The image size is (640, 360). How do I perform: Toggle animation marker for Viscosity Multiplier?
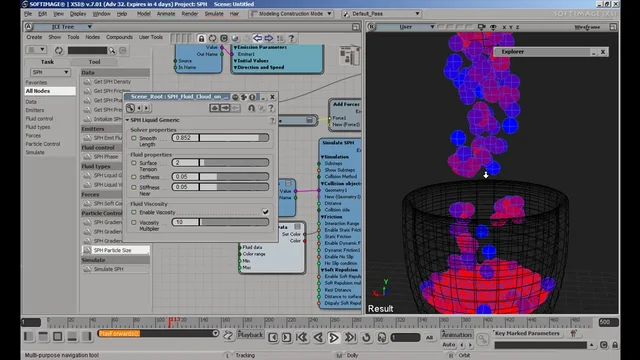coord(133,222)
